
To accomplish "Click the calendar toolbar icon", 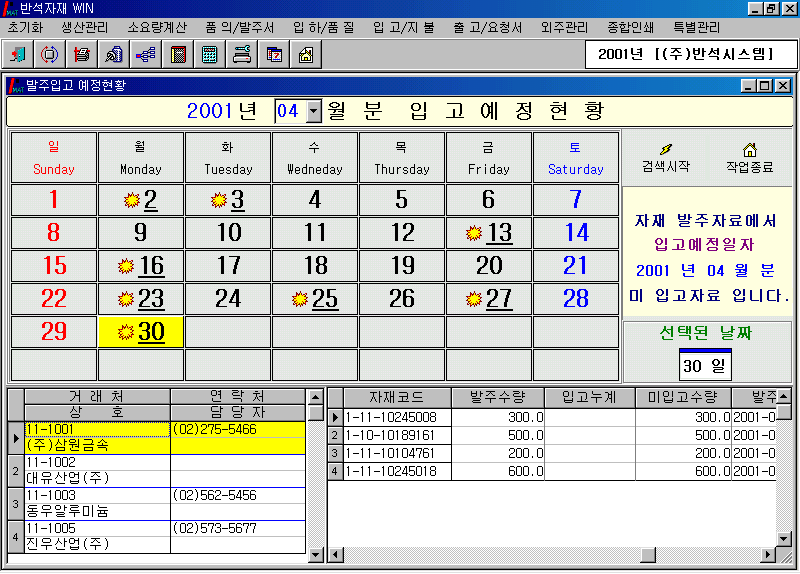I will coord(273,55).
